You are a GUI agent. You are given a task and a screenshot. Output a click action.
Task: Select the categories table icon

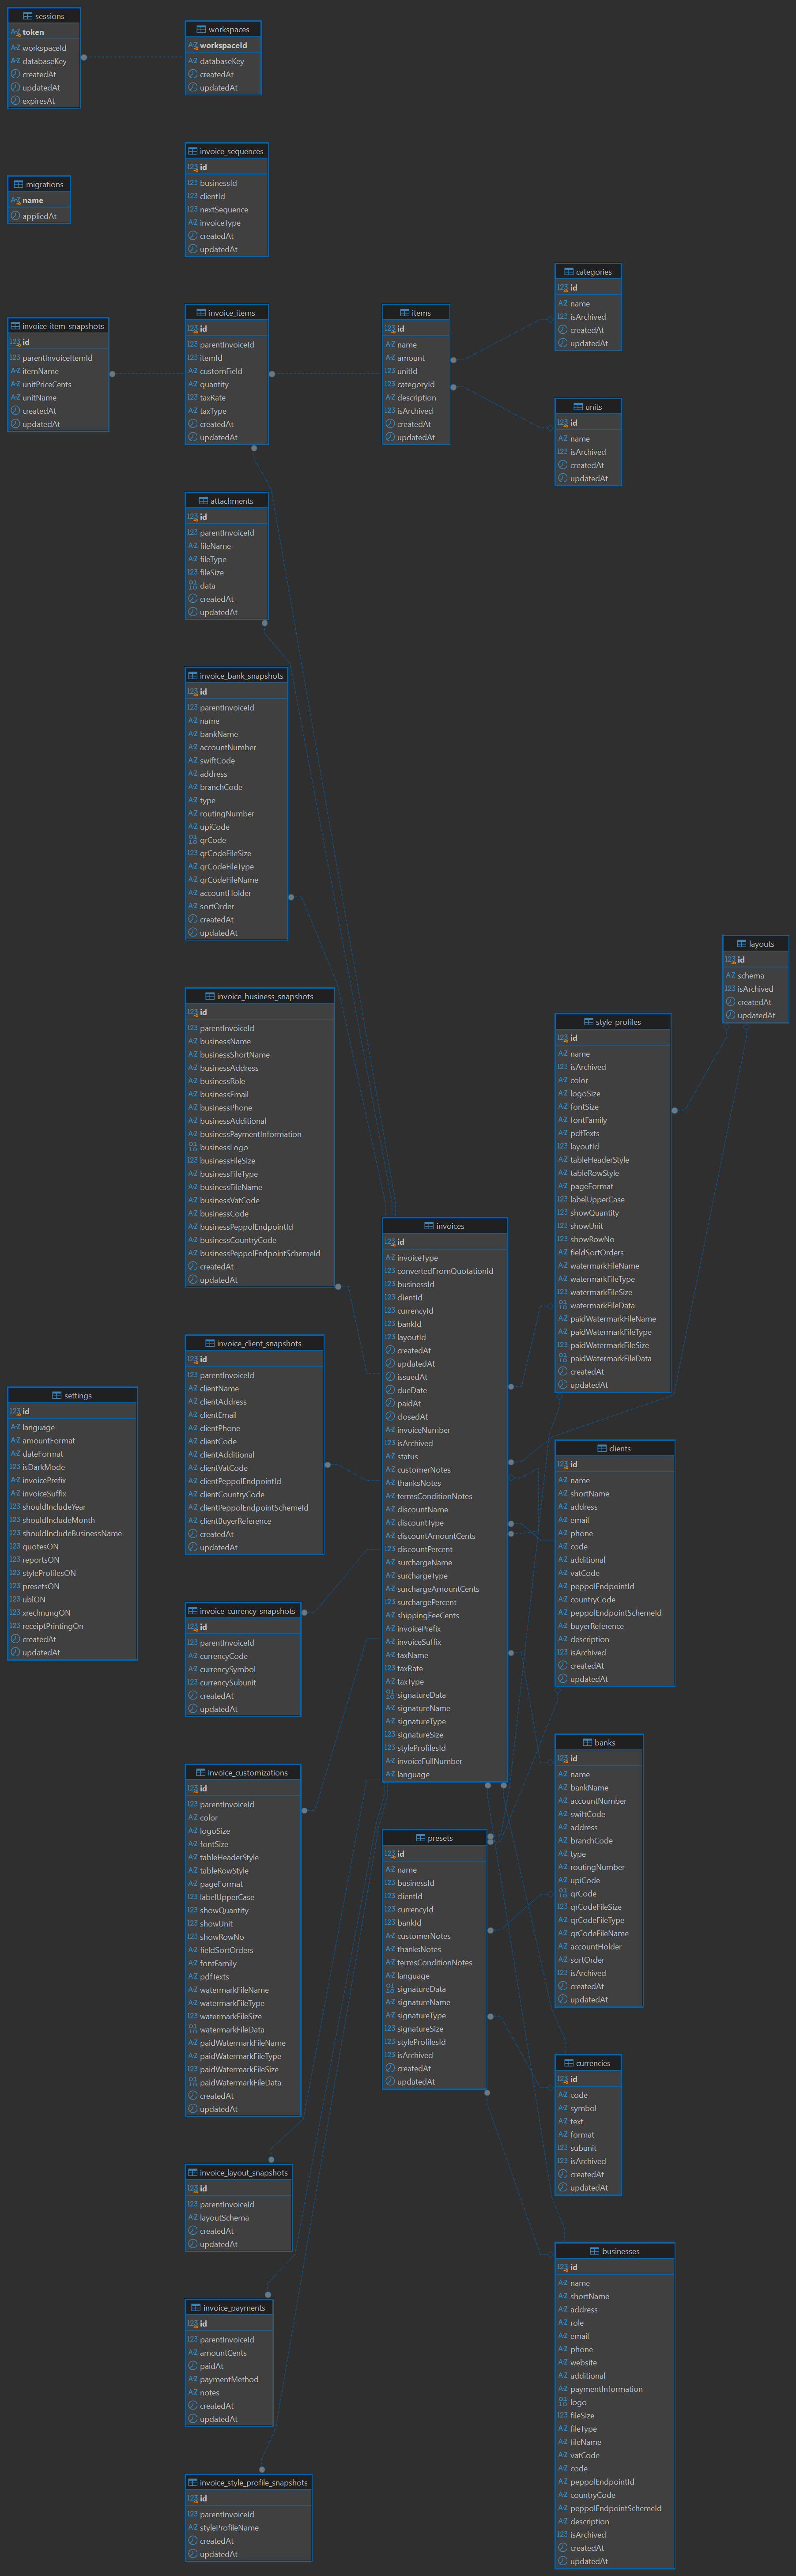tap(569, 271)
